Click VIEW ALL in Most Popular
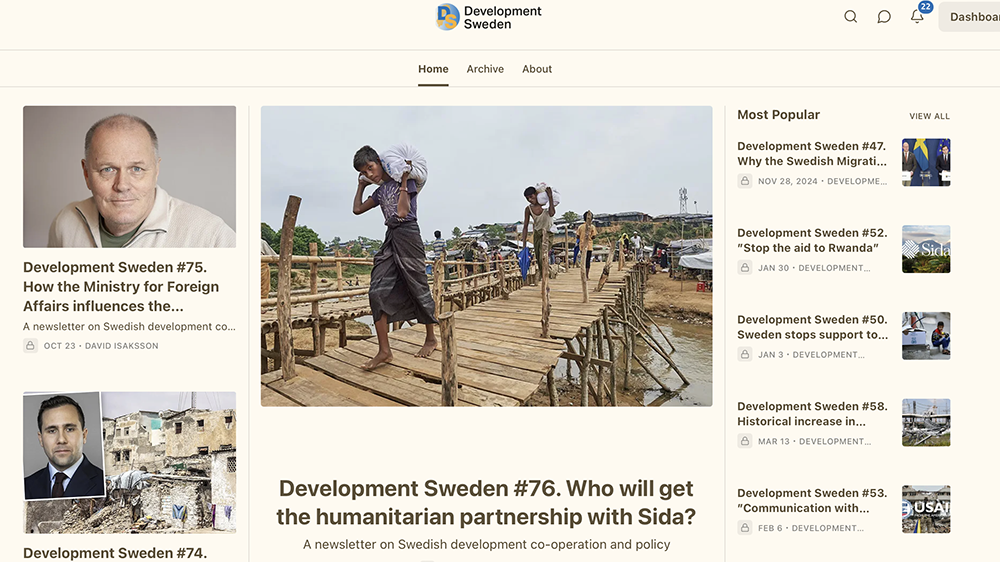 (x=929, y=117)
